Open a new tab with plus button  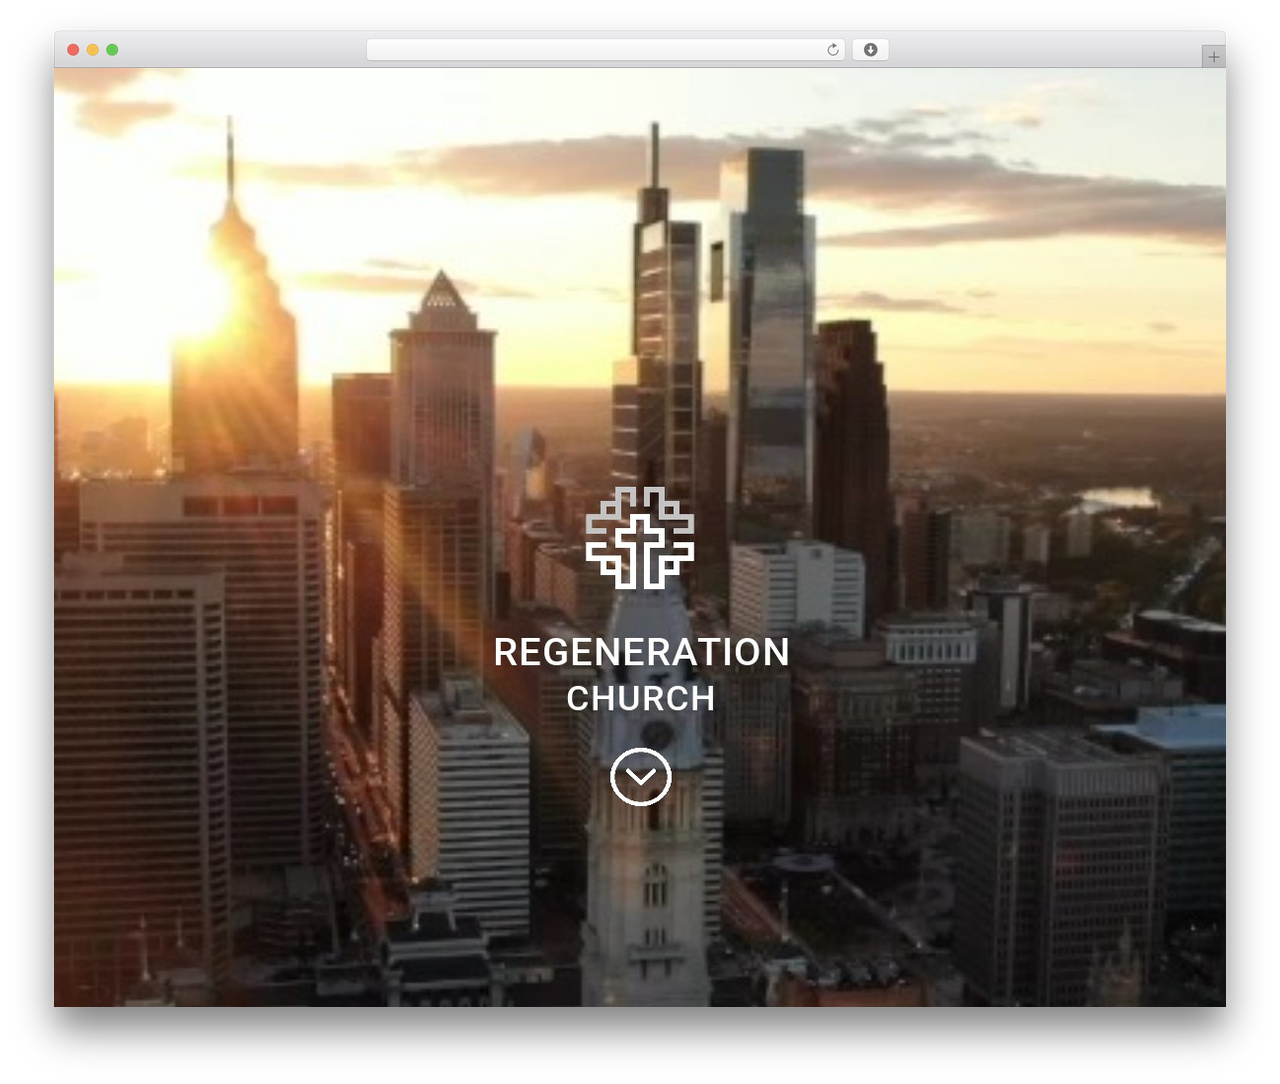click(x=1213, y=57)
